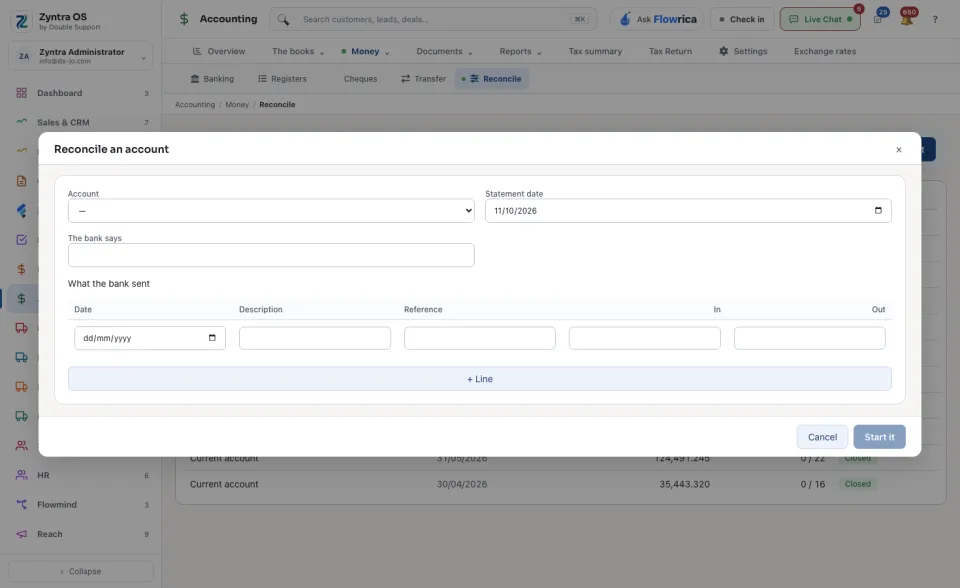Screen dimensions: 960x588
Task: Click the help question mark icon
Action: click(935, 20)
